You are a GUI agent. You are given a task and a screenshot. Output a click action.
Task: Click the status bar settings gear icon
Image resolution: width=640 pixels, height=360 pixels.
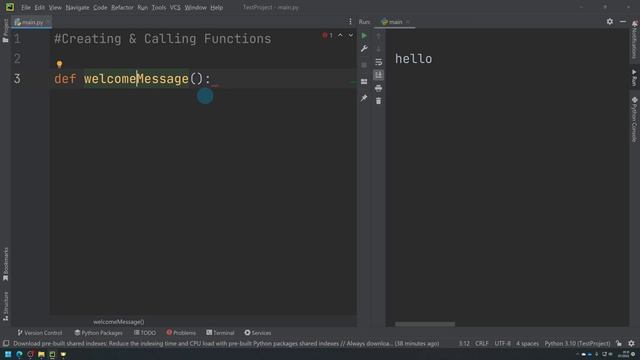coord(631,343)
